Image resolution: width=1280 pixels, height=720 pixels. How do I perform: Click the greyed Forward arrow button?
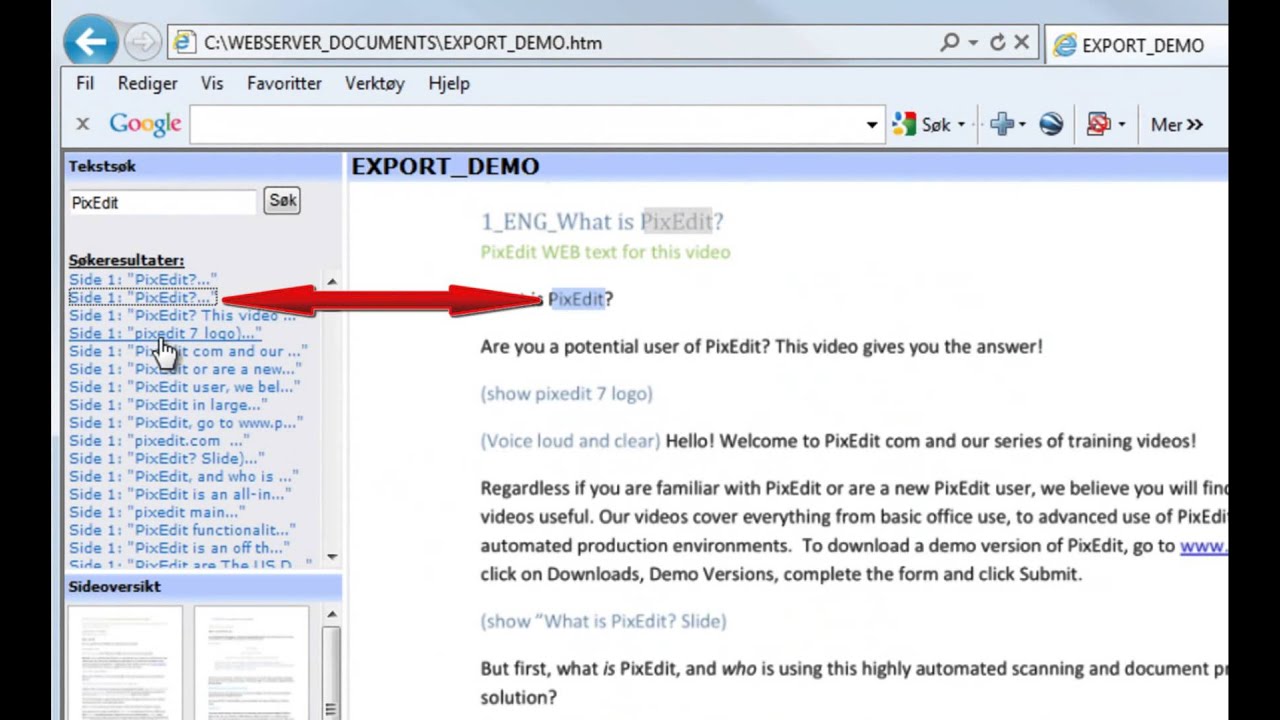click(x=143, y=42)
